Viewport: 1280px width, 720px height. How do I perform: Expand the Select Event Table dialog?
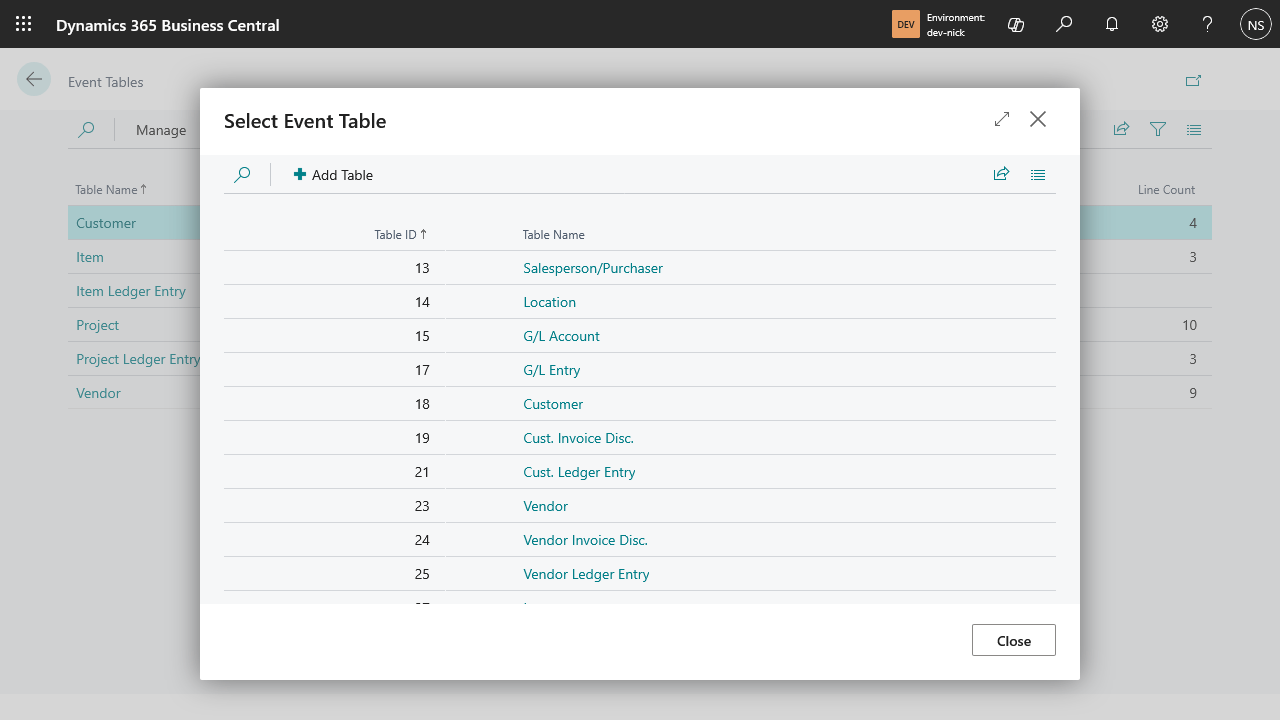[1002, 119]
